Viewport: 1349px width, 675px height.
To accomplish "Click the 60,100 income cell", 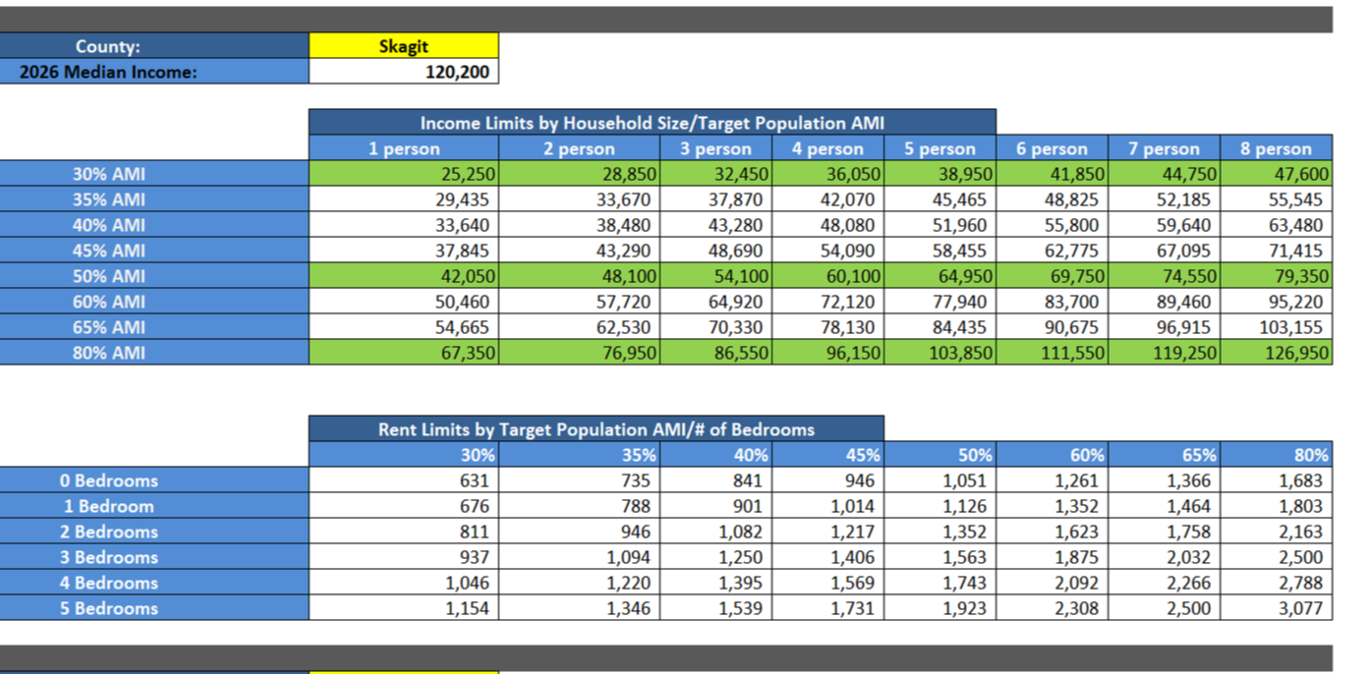I will [x=827, y=276].
